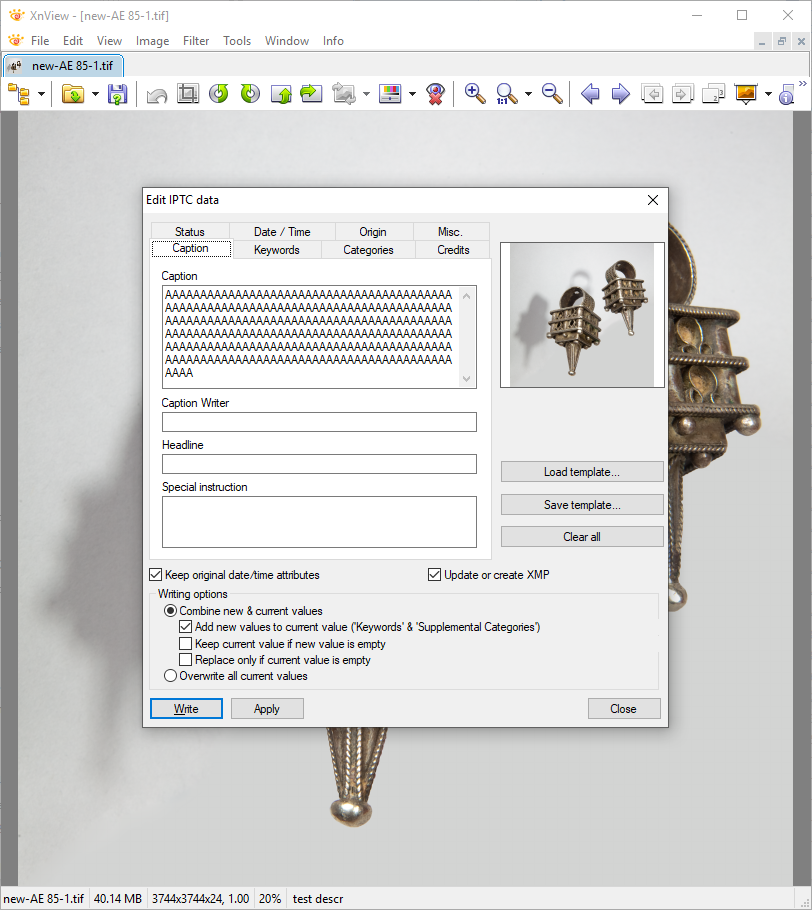Image resolution: width=812 pixels, height=910 pixels.
Task: Switch to the Status tab
Action: (190, 232)
